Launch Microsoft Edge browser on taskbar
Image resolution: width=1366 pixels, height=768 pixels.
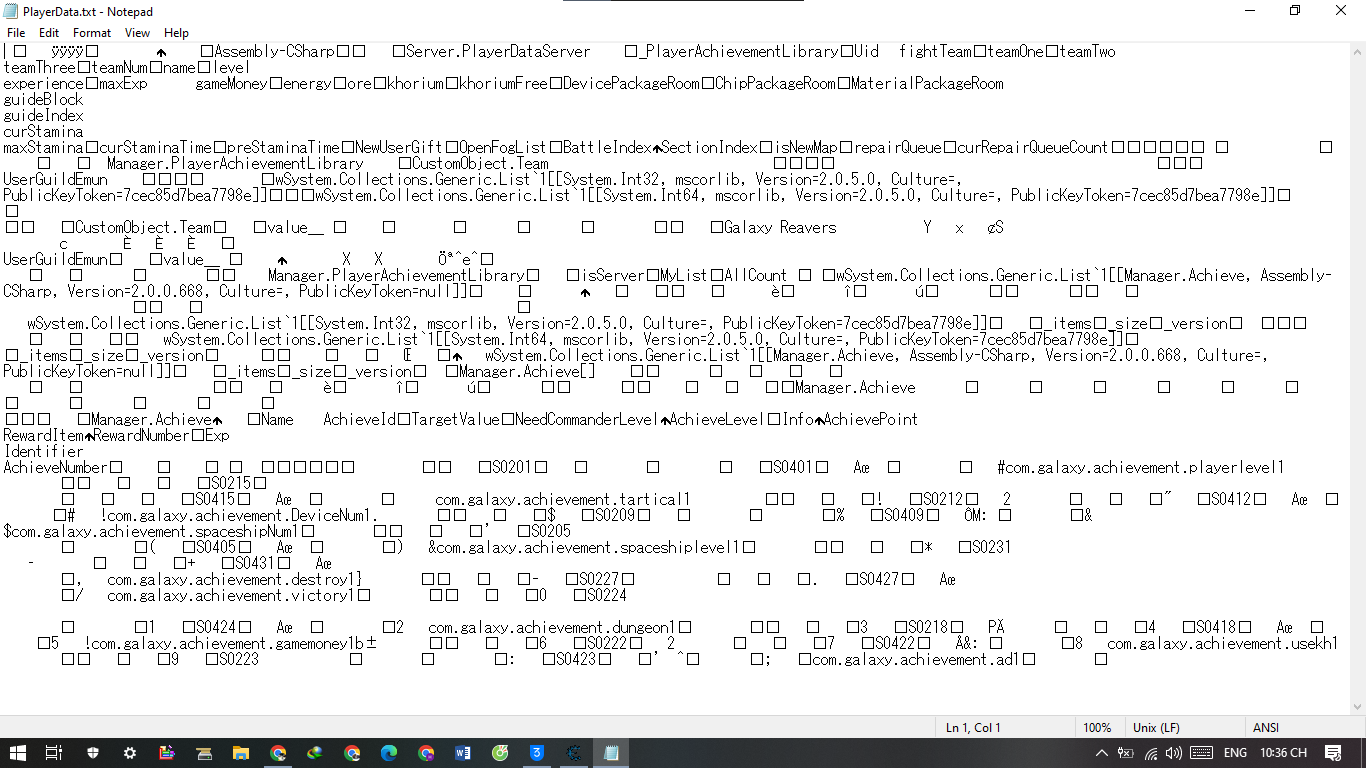pyautogui.click(x=389, y=751)
